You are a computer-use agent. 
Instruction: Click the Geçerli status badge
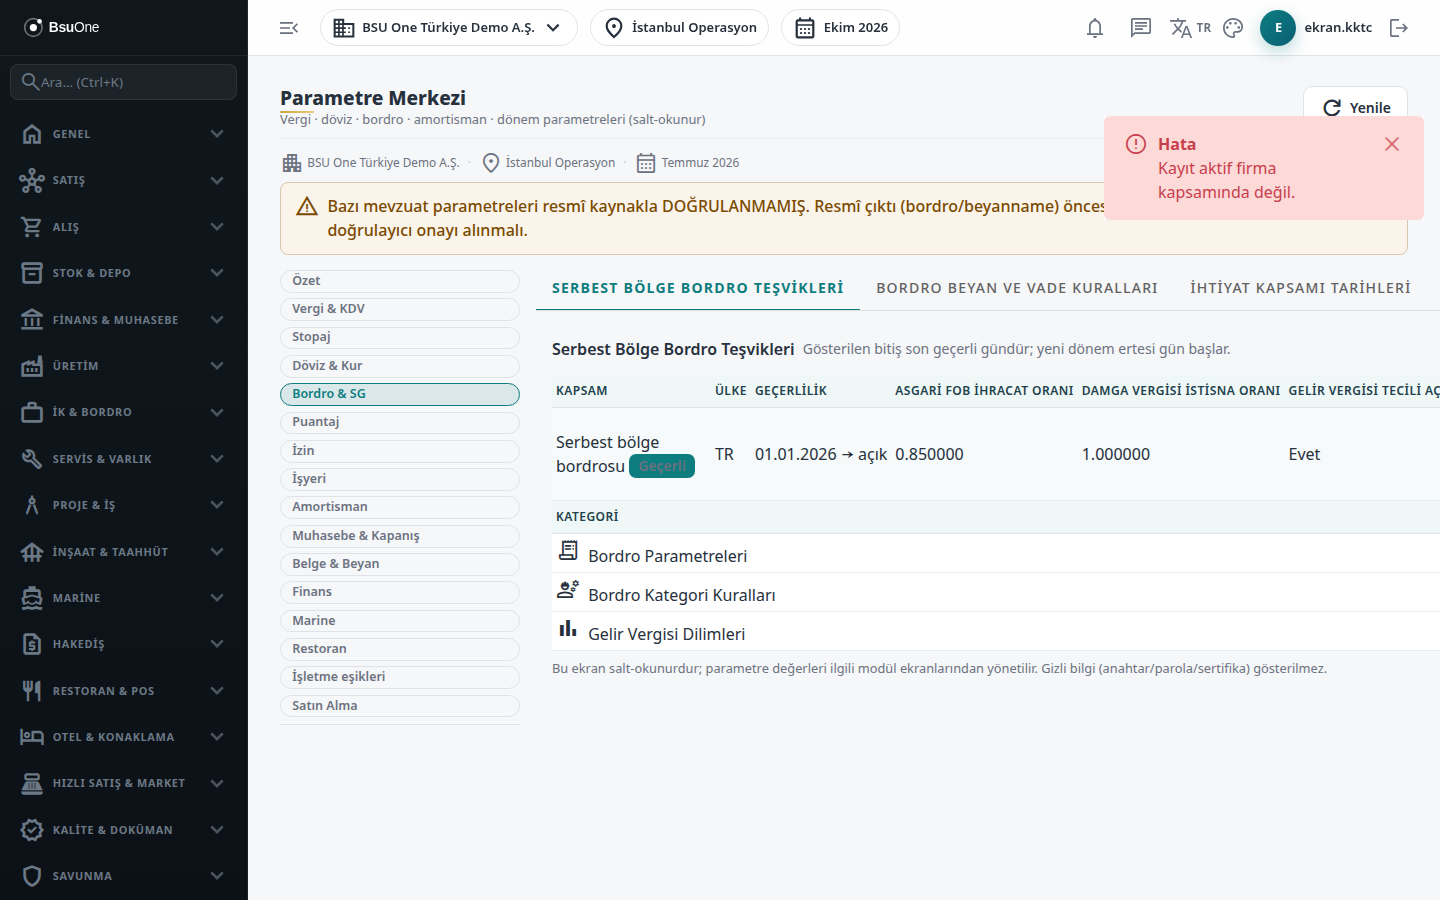click(662, 466)
